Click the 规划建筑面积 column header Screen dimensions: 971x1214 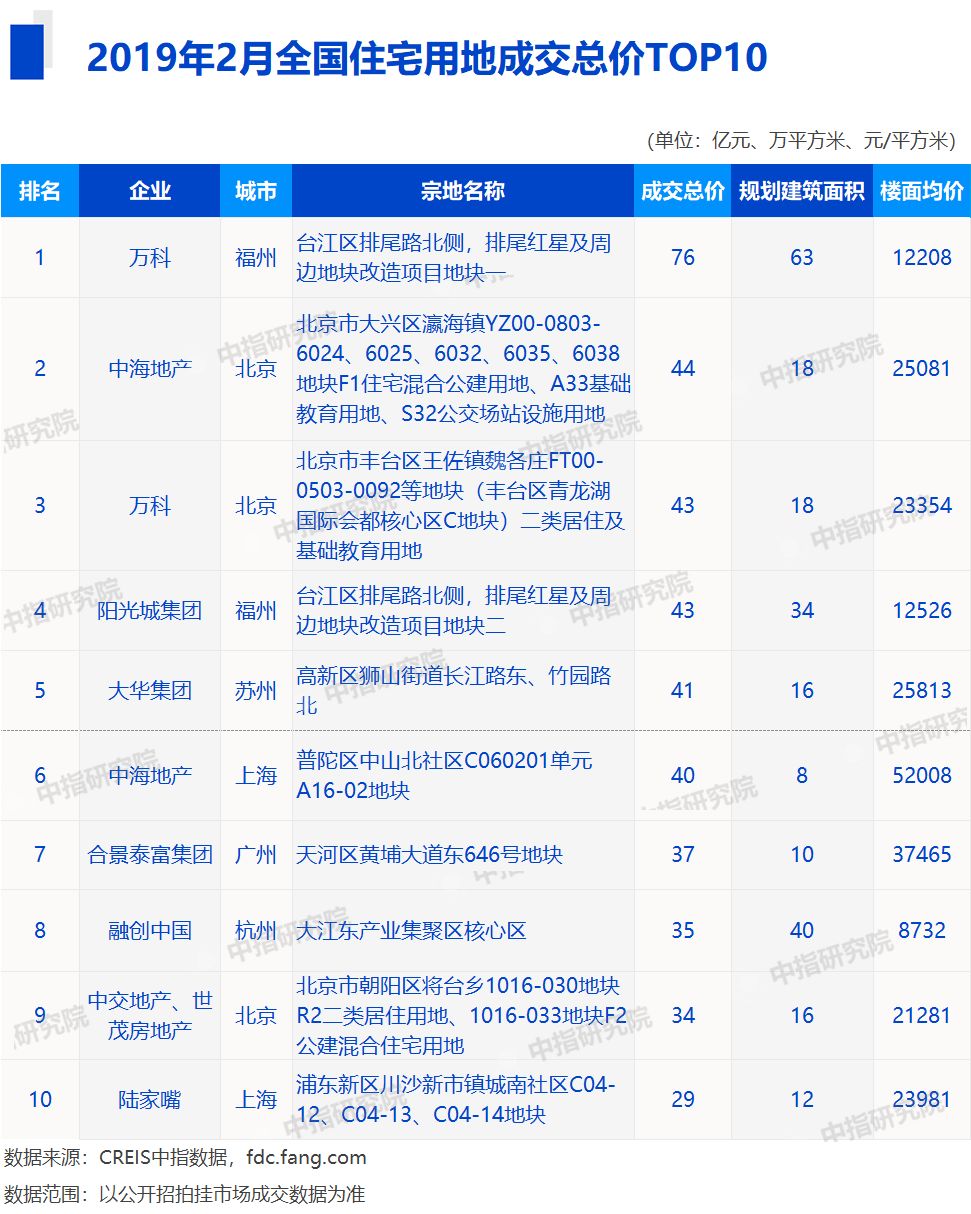click(x=802, y=191)
